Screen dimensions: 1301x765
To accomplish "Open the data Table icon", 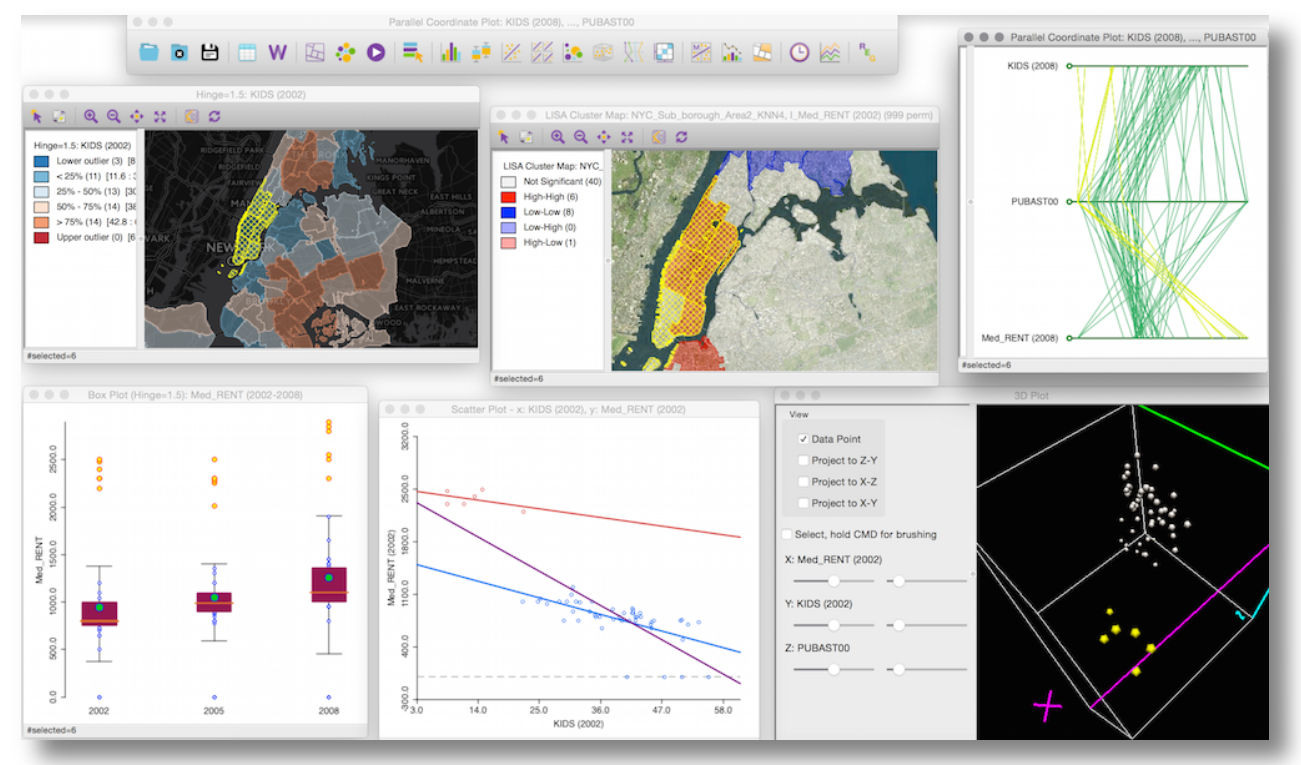I will [x=246, y=53].
